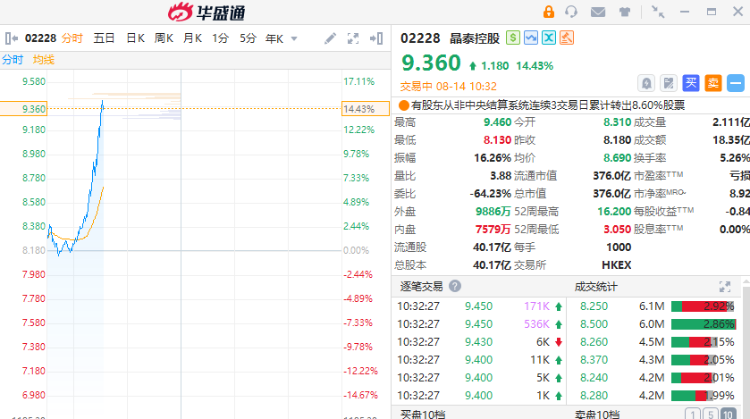Viewport: 750px width, 419px height.
Task: Switch to the 五日 chart tab
Action: (104, 39)
